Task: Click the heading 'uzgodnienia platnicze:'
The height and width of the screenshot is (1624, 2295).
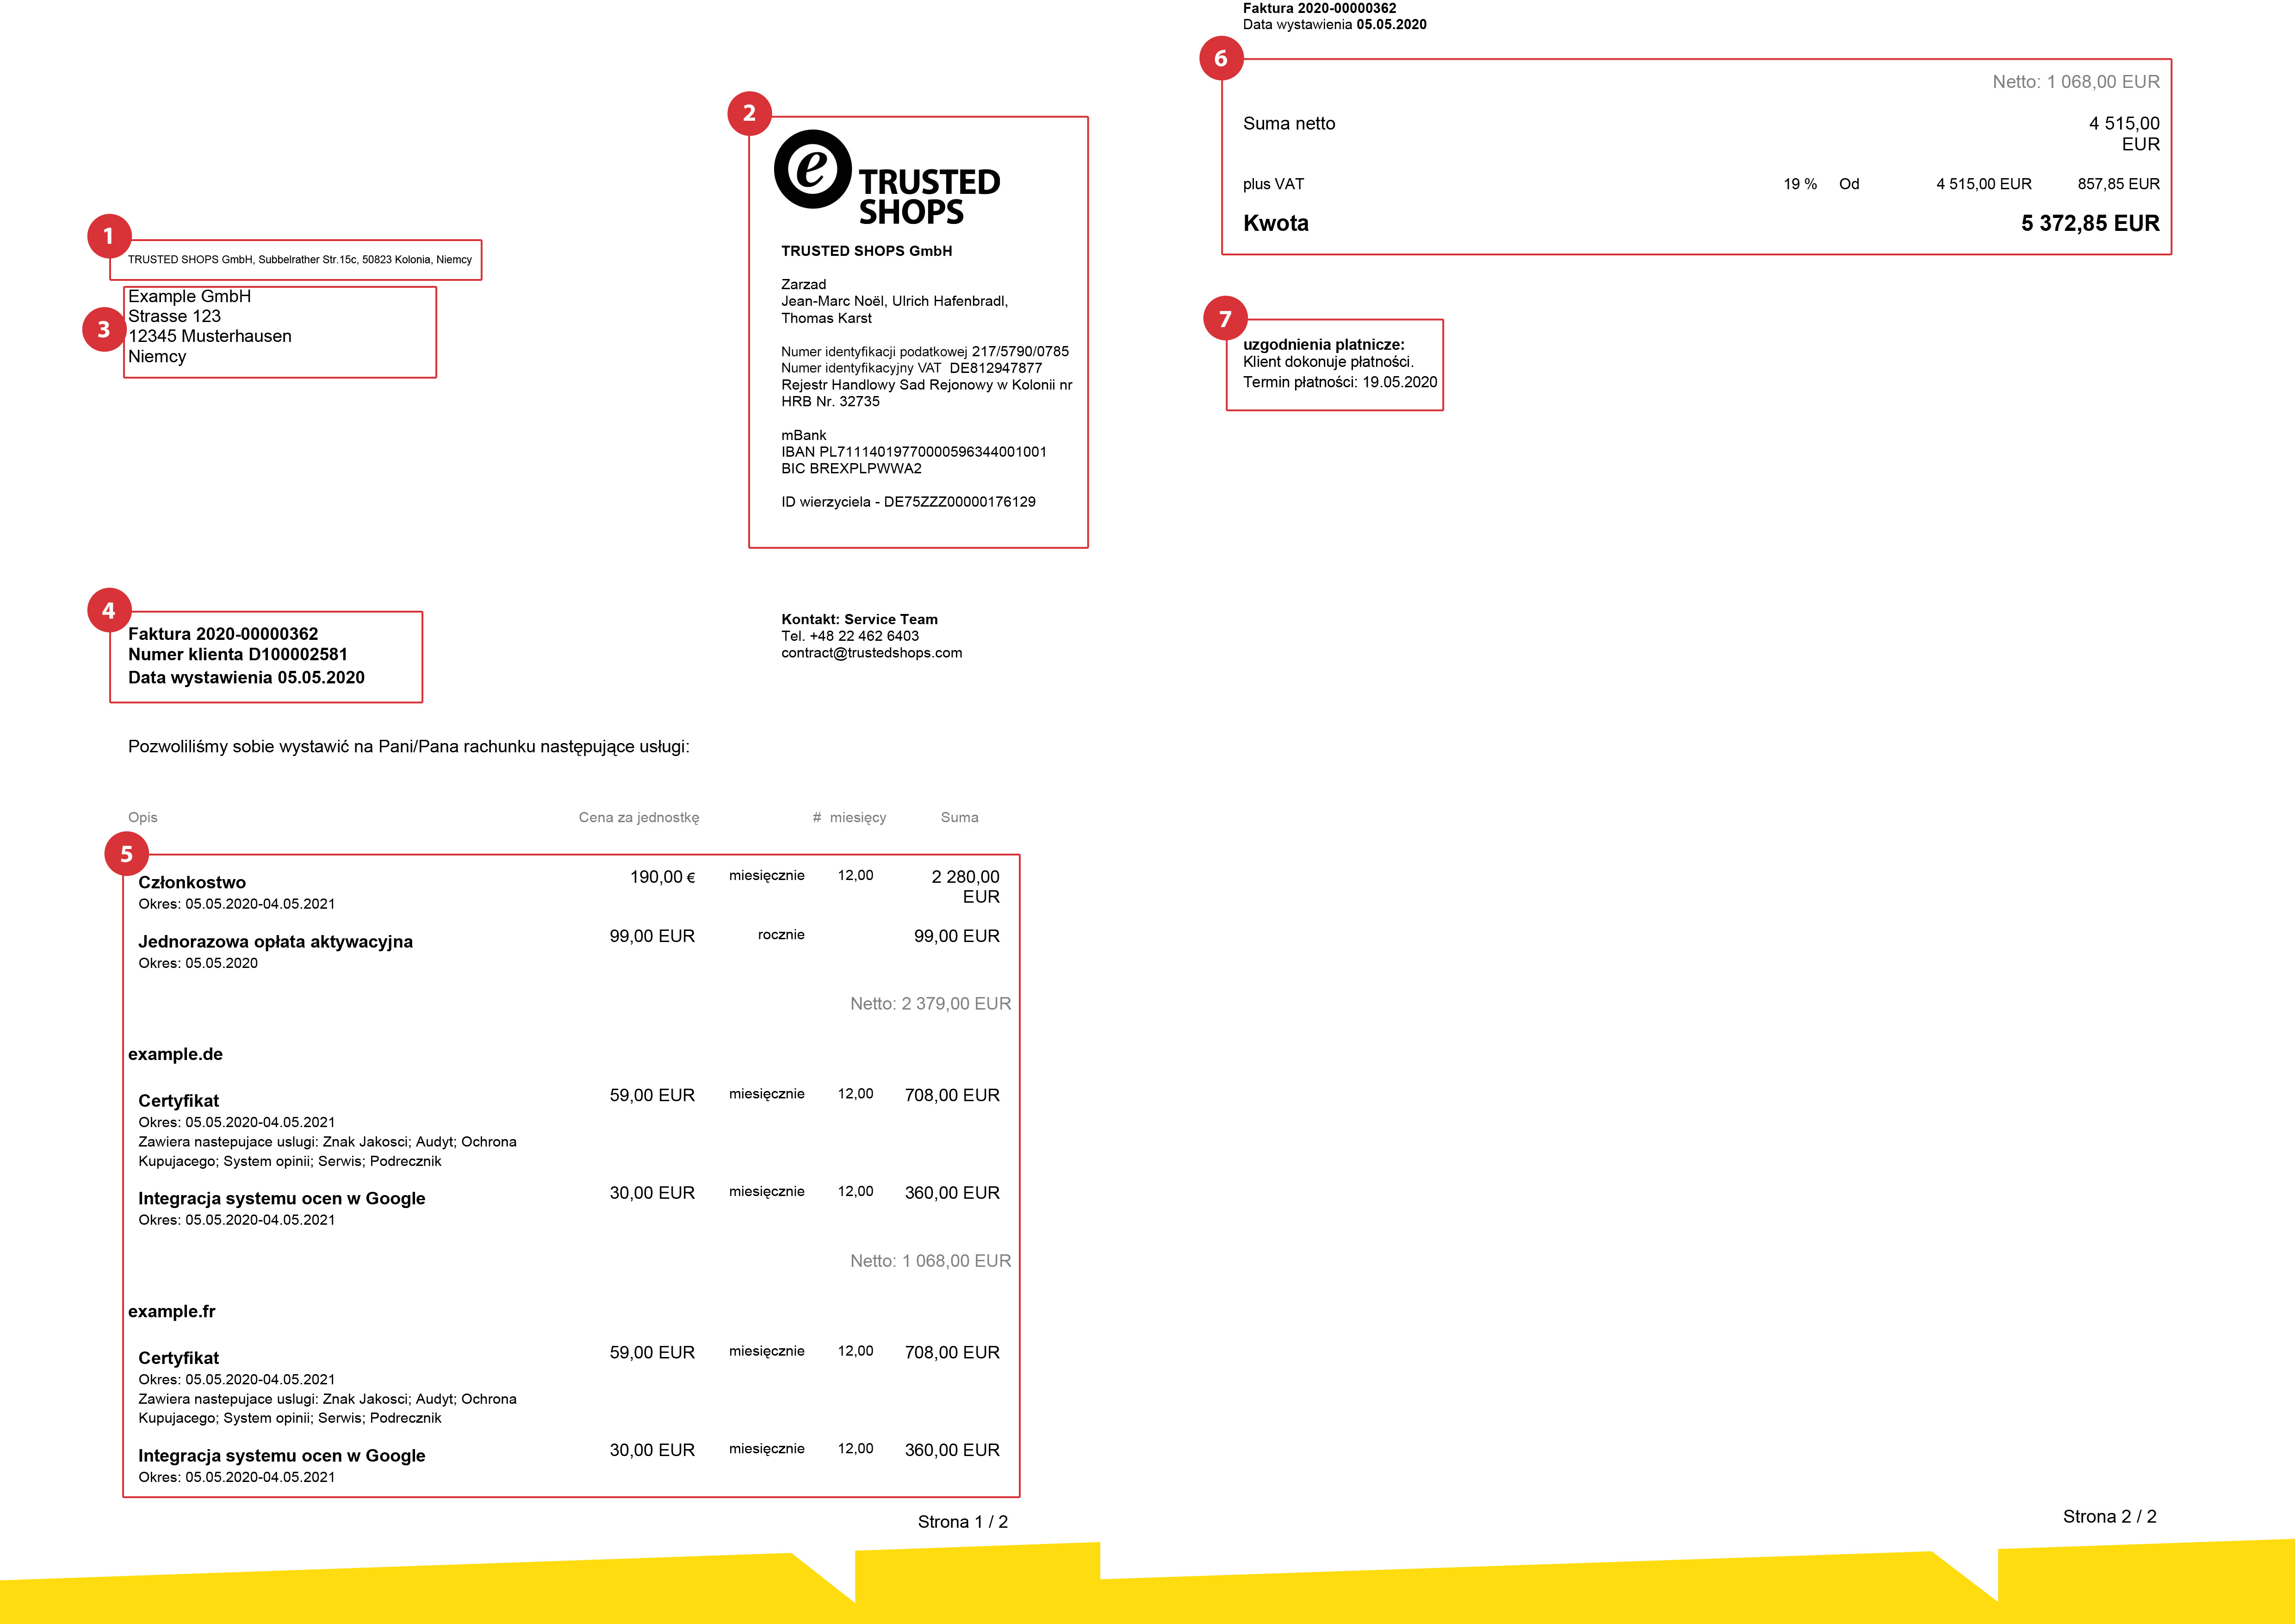Action: pos(1323,345)
